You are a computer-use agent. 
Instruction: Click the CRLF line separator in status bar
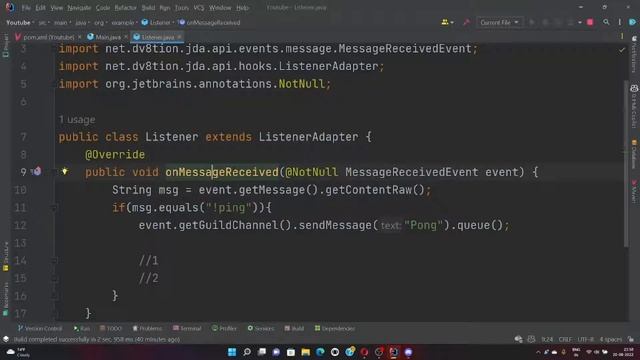(565, 340)
